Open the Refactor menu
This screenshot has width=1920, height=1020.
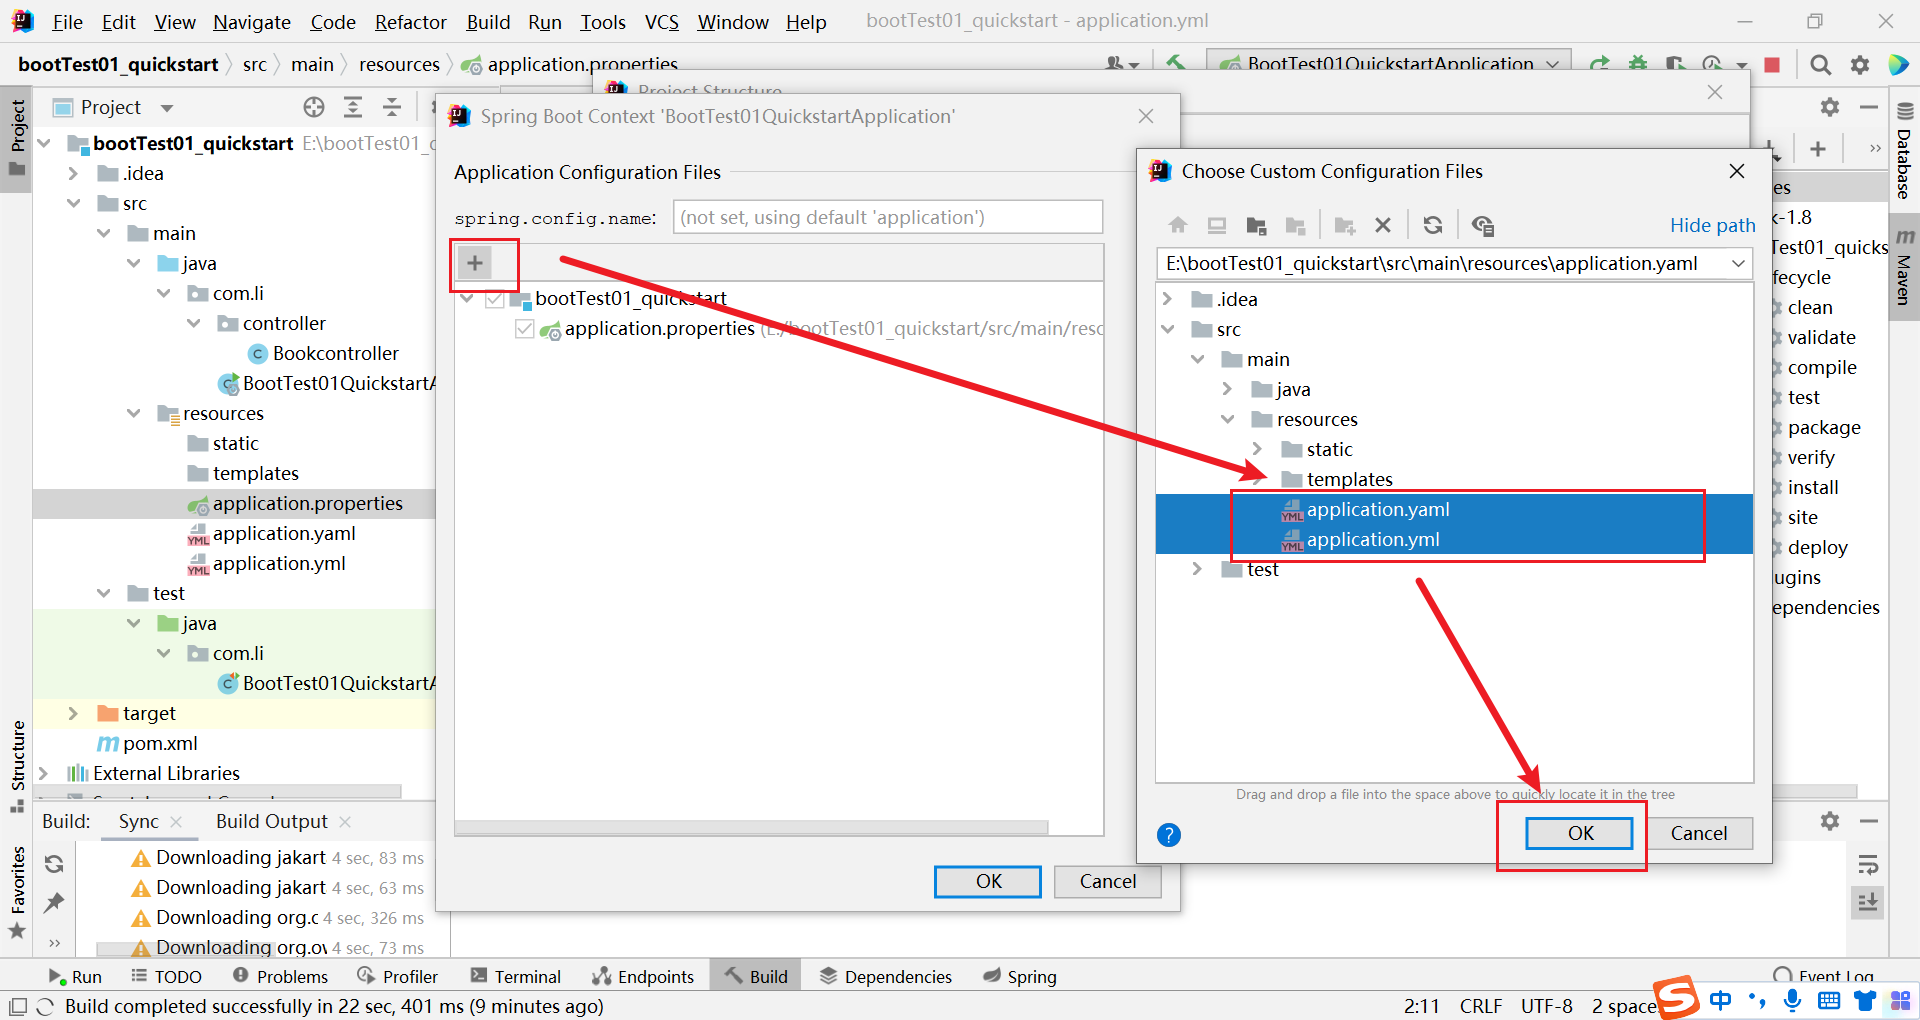410,22
